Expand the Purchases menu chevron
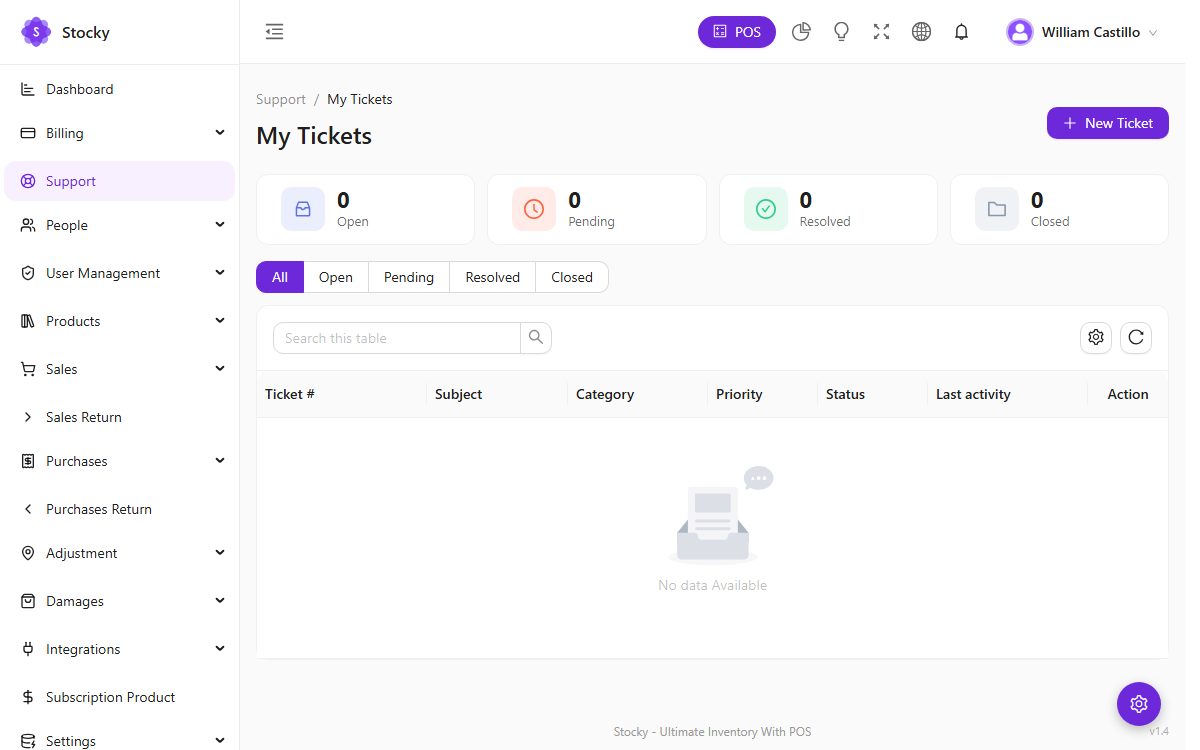This screenshot has width=1200, height=750. point(220,460)
